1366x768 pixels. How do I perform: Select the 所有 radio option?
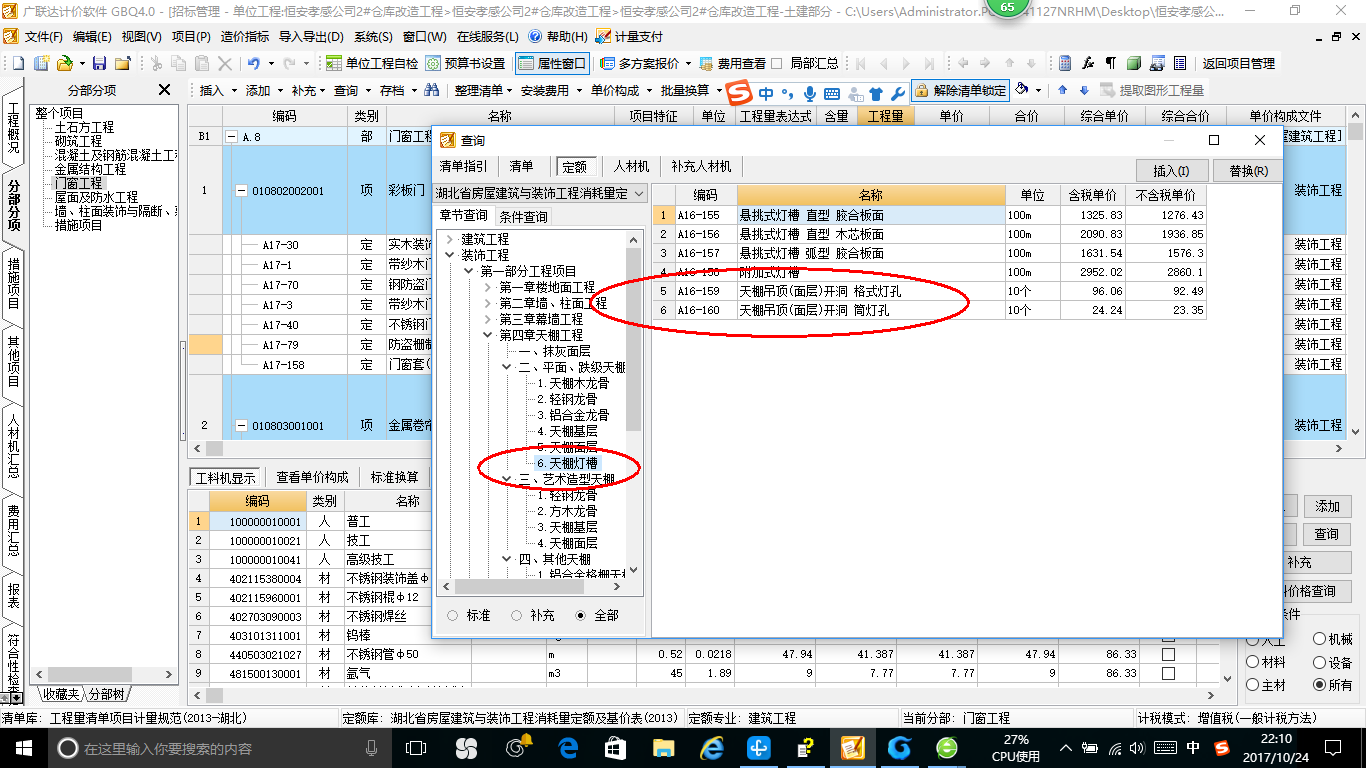1320,685
